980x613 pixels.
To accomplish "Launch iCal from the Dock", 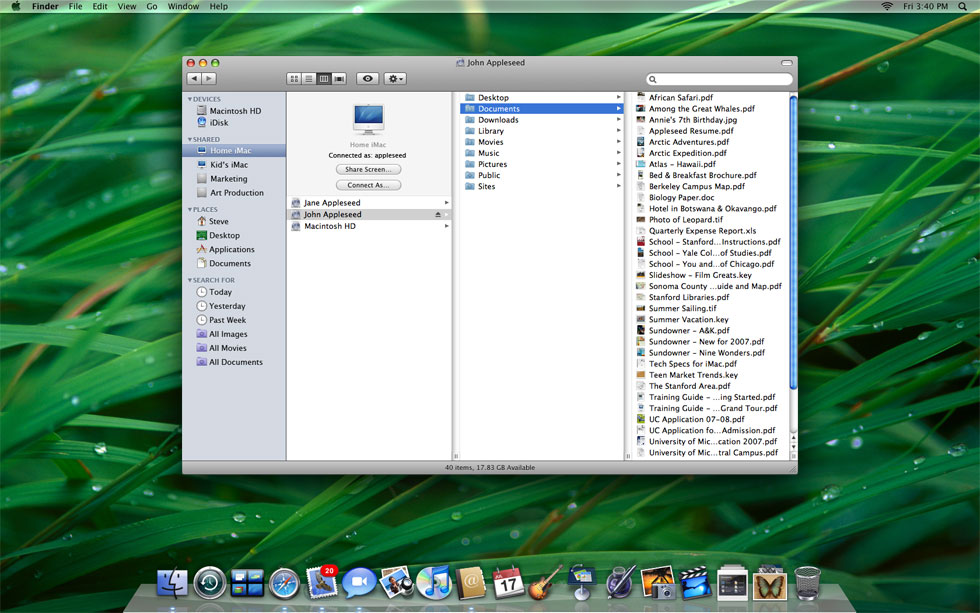I will point(508,582).
